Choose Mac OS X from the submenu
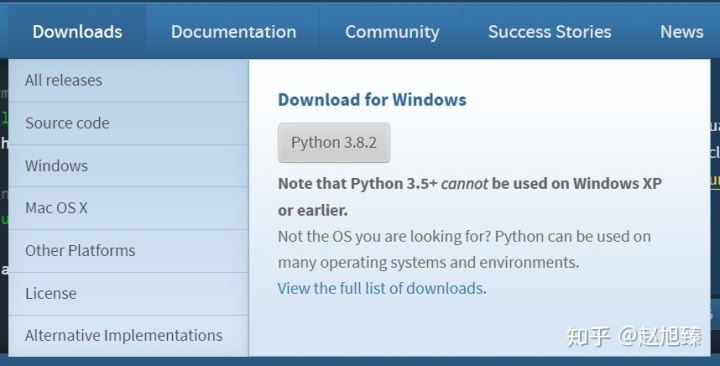The height and width of the screenshot is (366, 720). [129, 208]
